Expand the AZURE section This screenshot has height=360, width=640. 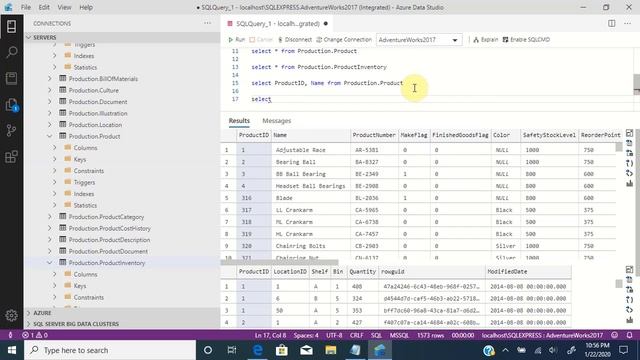coord(122,313)
